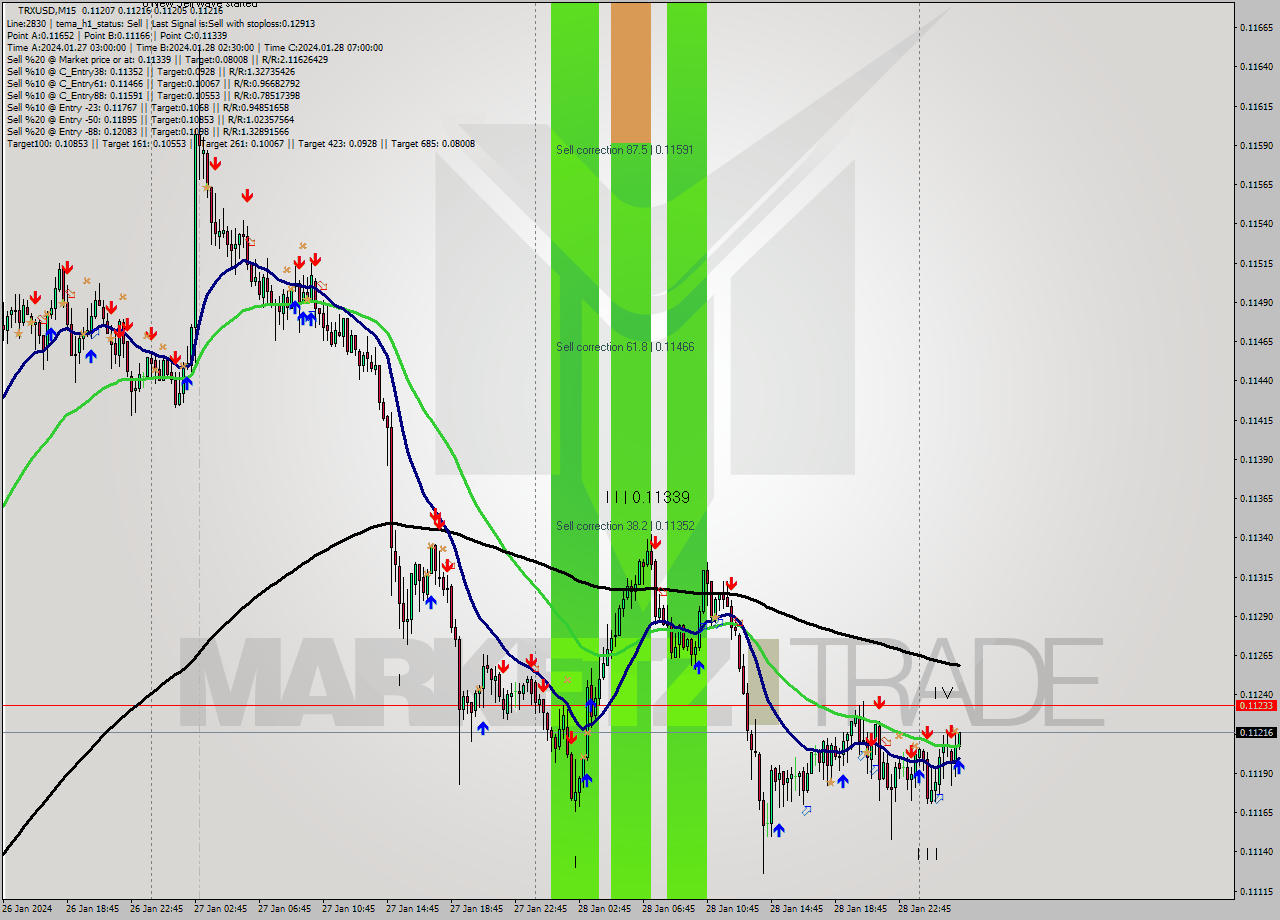The image size is (1280, 920).
Task: Click the '27 Jan 18:45' time axis label
Action: [x=476, y=909]
